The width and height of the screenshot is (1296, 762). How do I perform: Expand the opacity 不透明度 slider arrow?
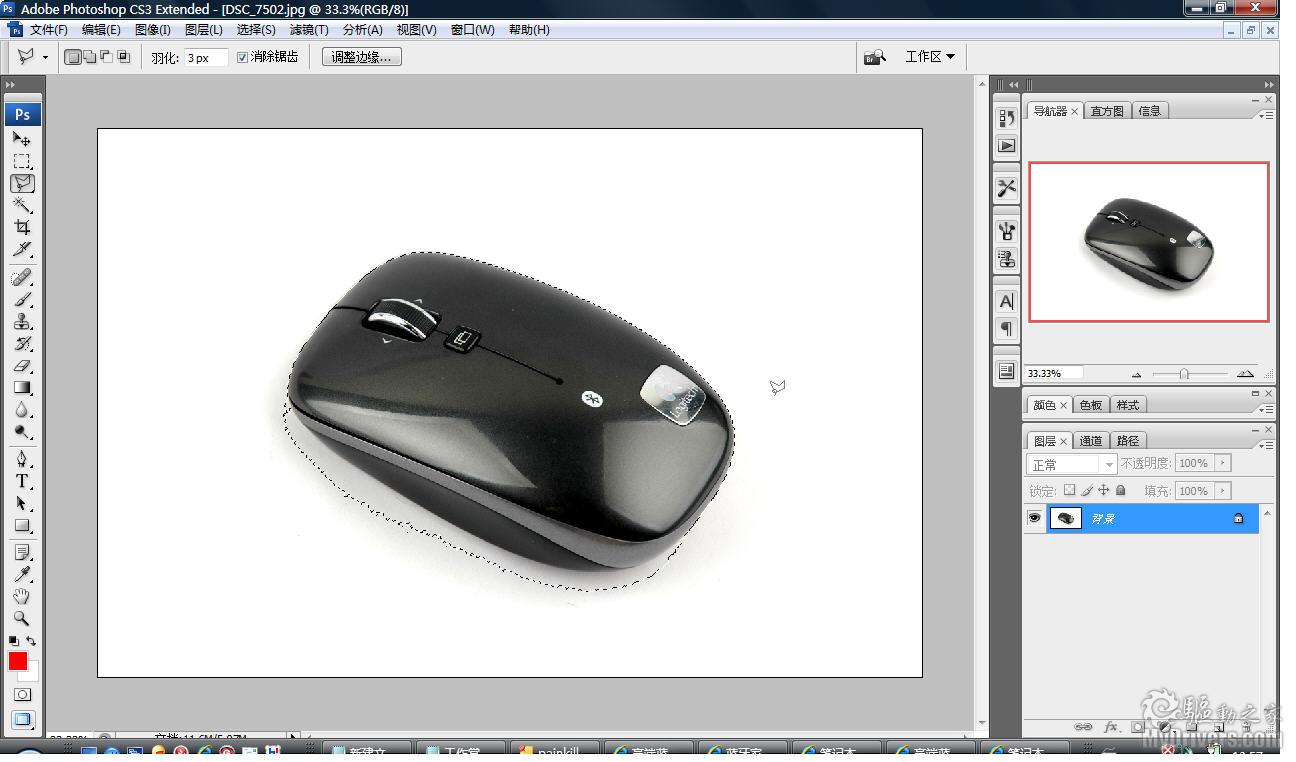[x=1222, y=463]
